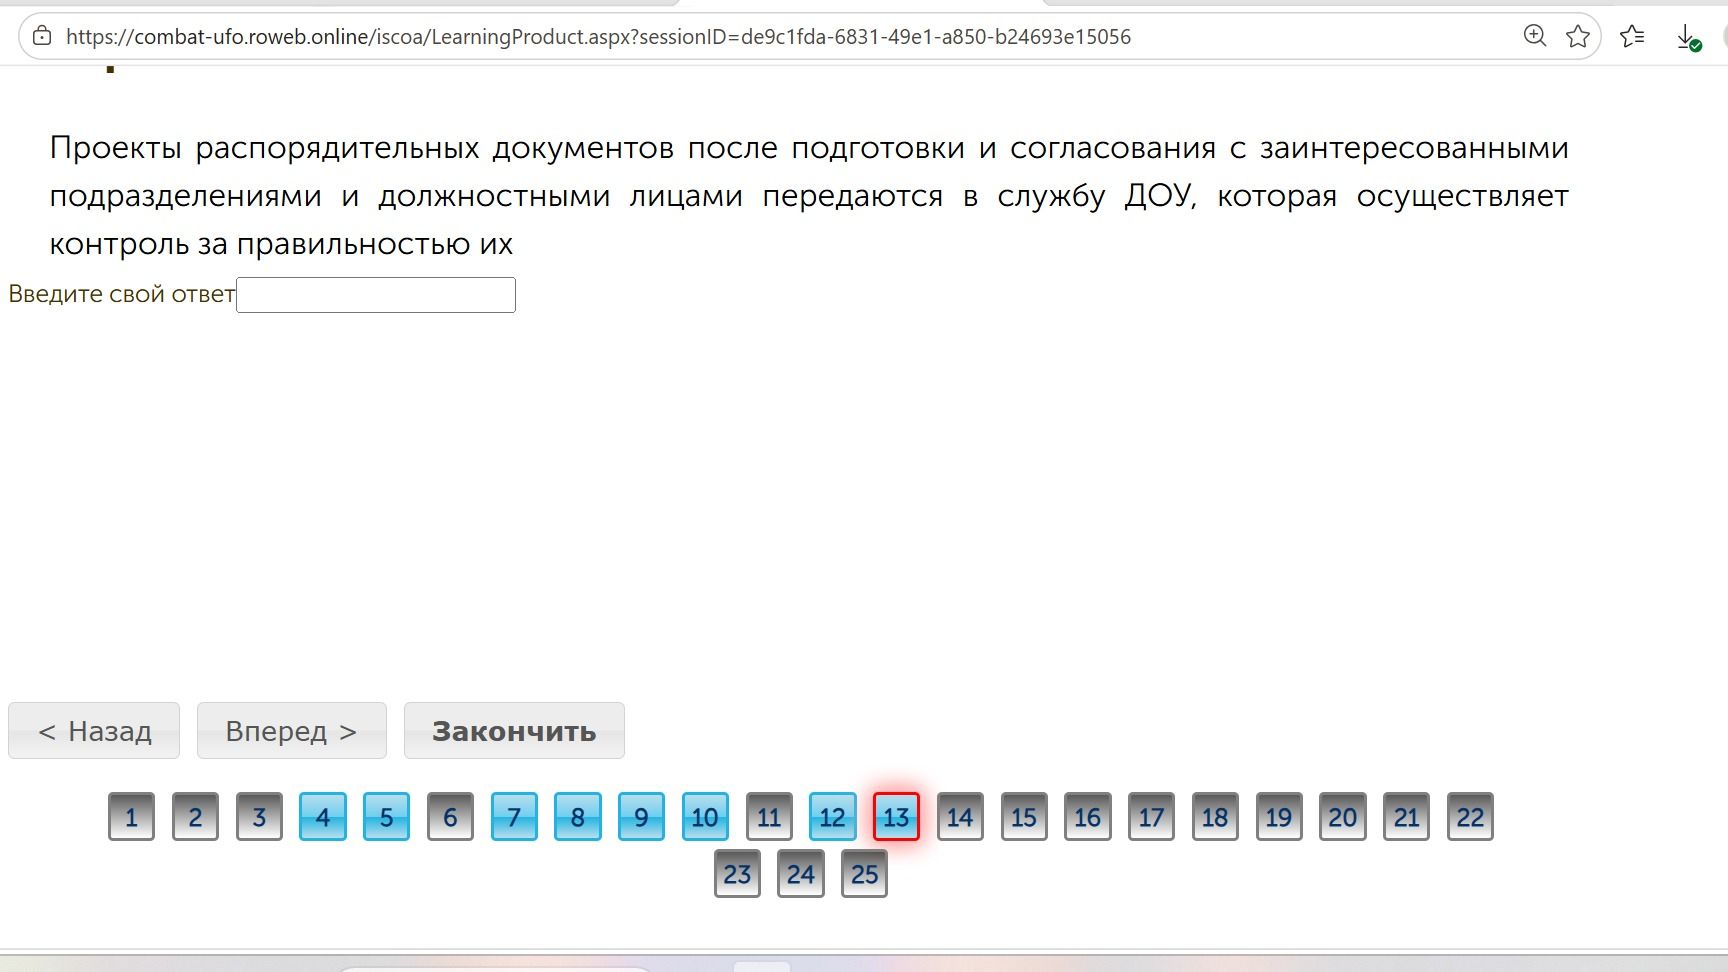Open question 23

tap(737, 874)
